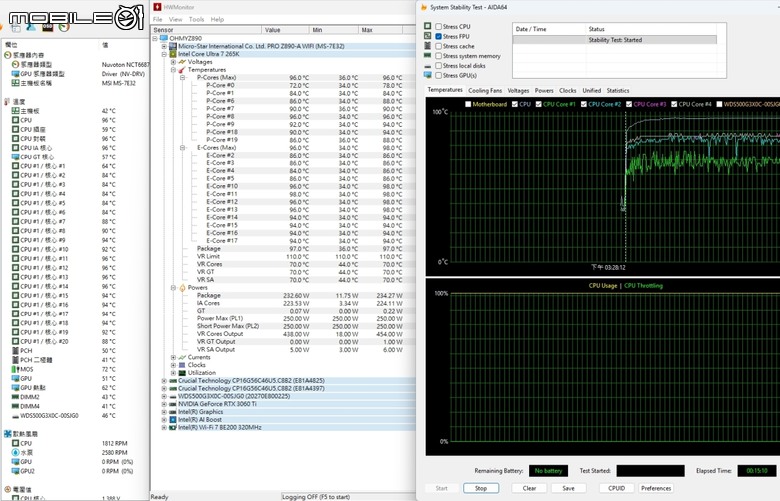Screen dimensions: 780x501
Task: Click the AIDA64 flame title icon
Action: [424, 7]
